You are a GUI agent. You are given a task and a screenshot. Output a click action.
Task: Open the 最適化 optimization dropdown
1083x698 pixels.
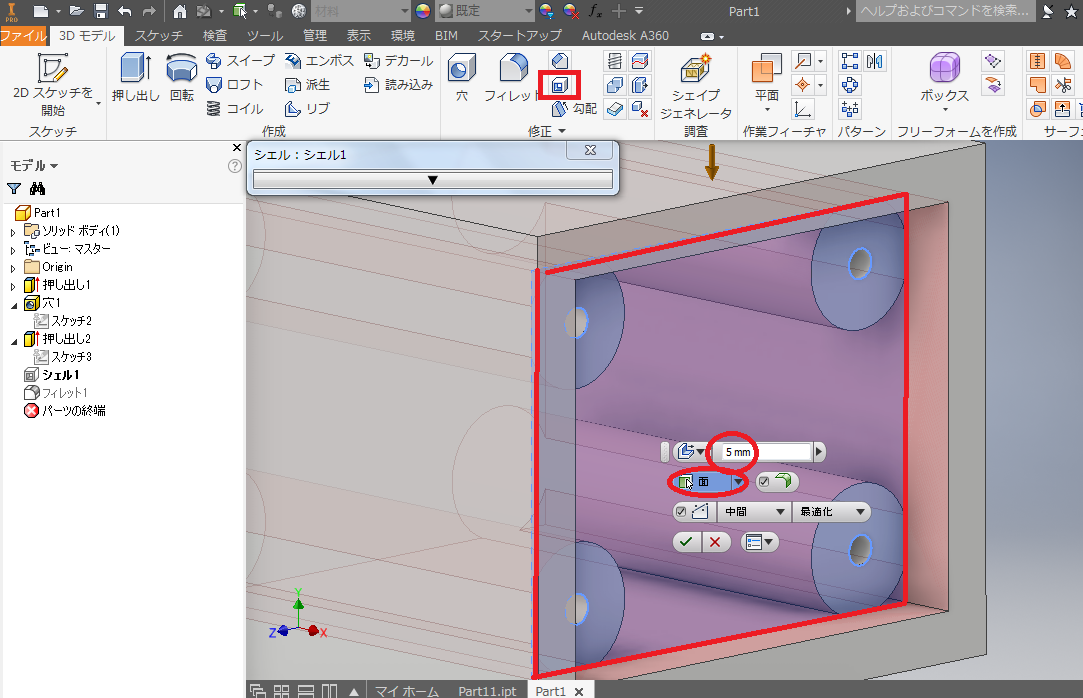(832, 512)
